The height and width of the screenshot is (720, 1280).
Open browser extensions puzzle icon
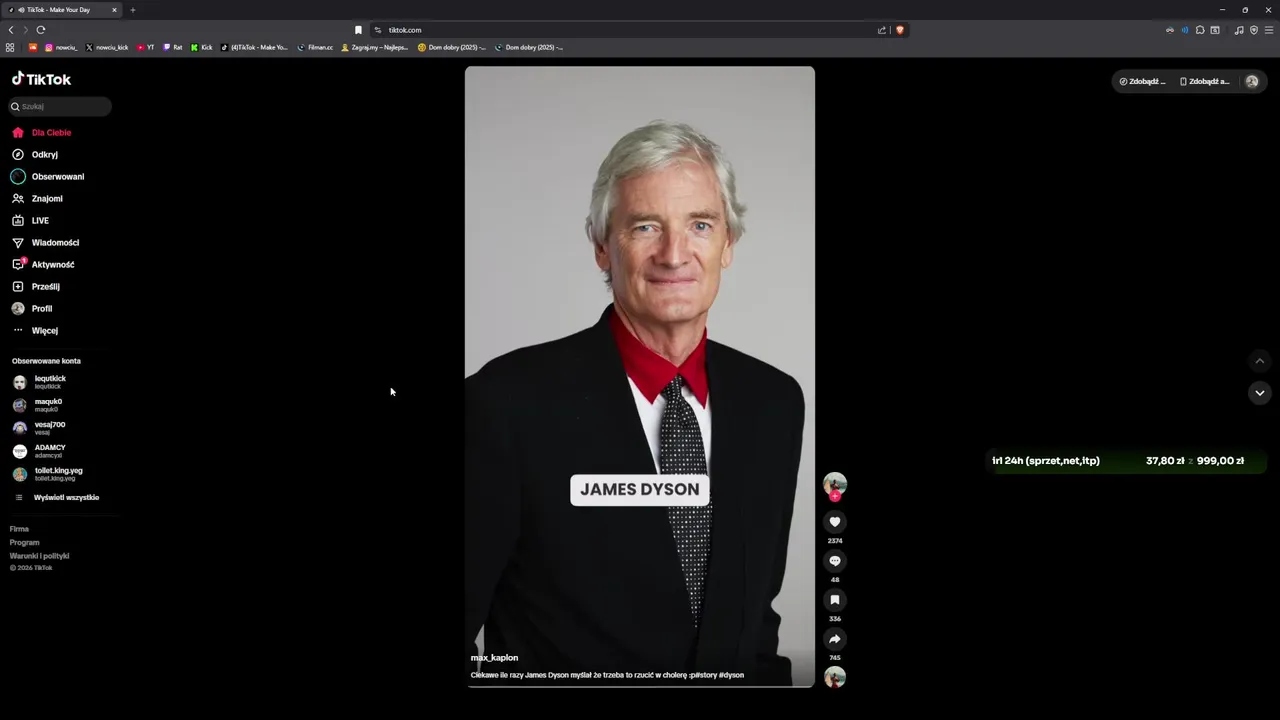point(1200,30)
